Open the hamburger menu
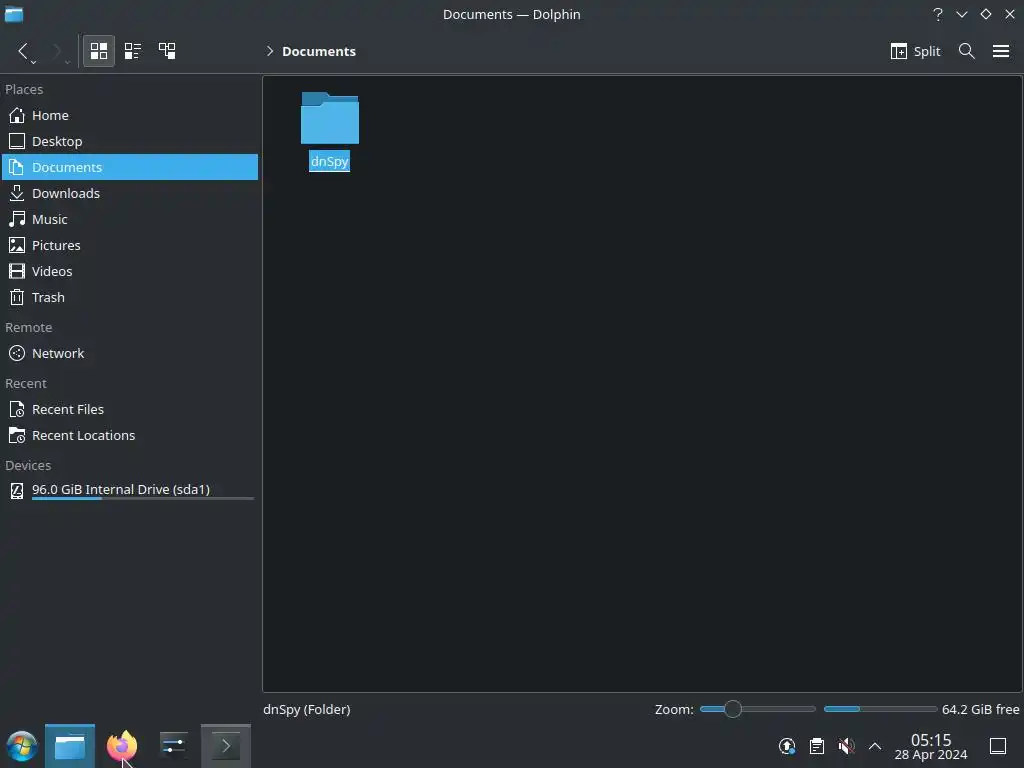The width and height of the screenshot is (1024, 768). click(1000, 51)
